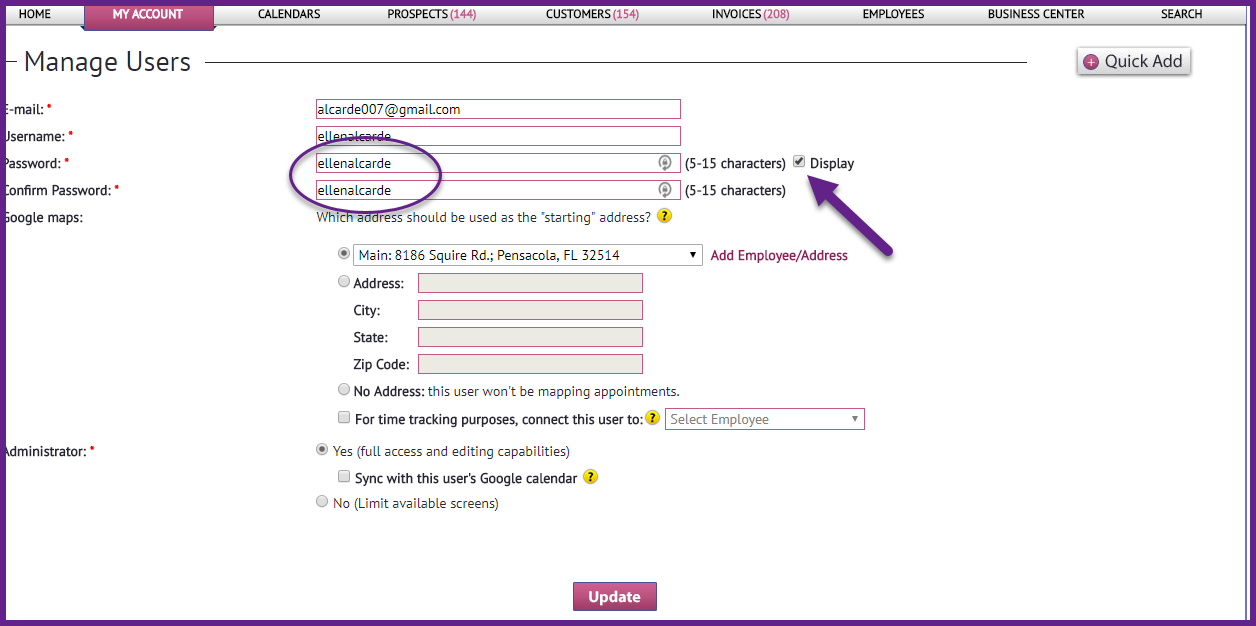The height and width of the screenshot is (626, 1256).
Task: Click the key icon inside Password field
Action: coord(664,163)
